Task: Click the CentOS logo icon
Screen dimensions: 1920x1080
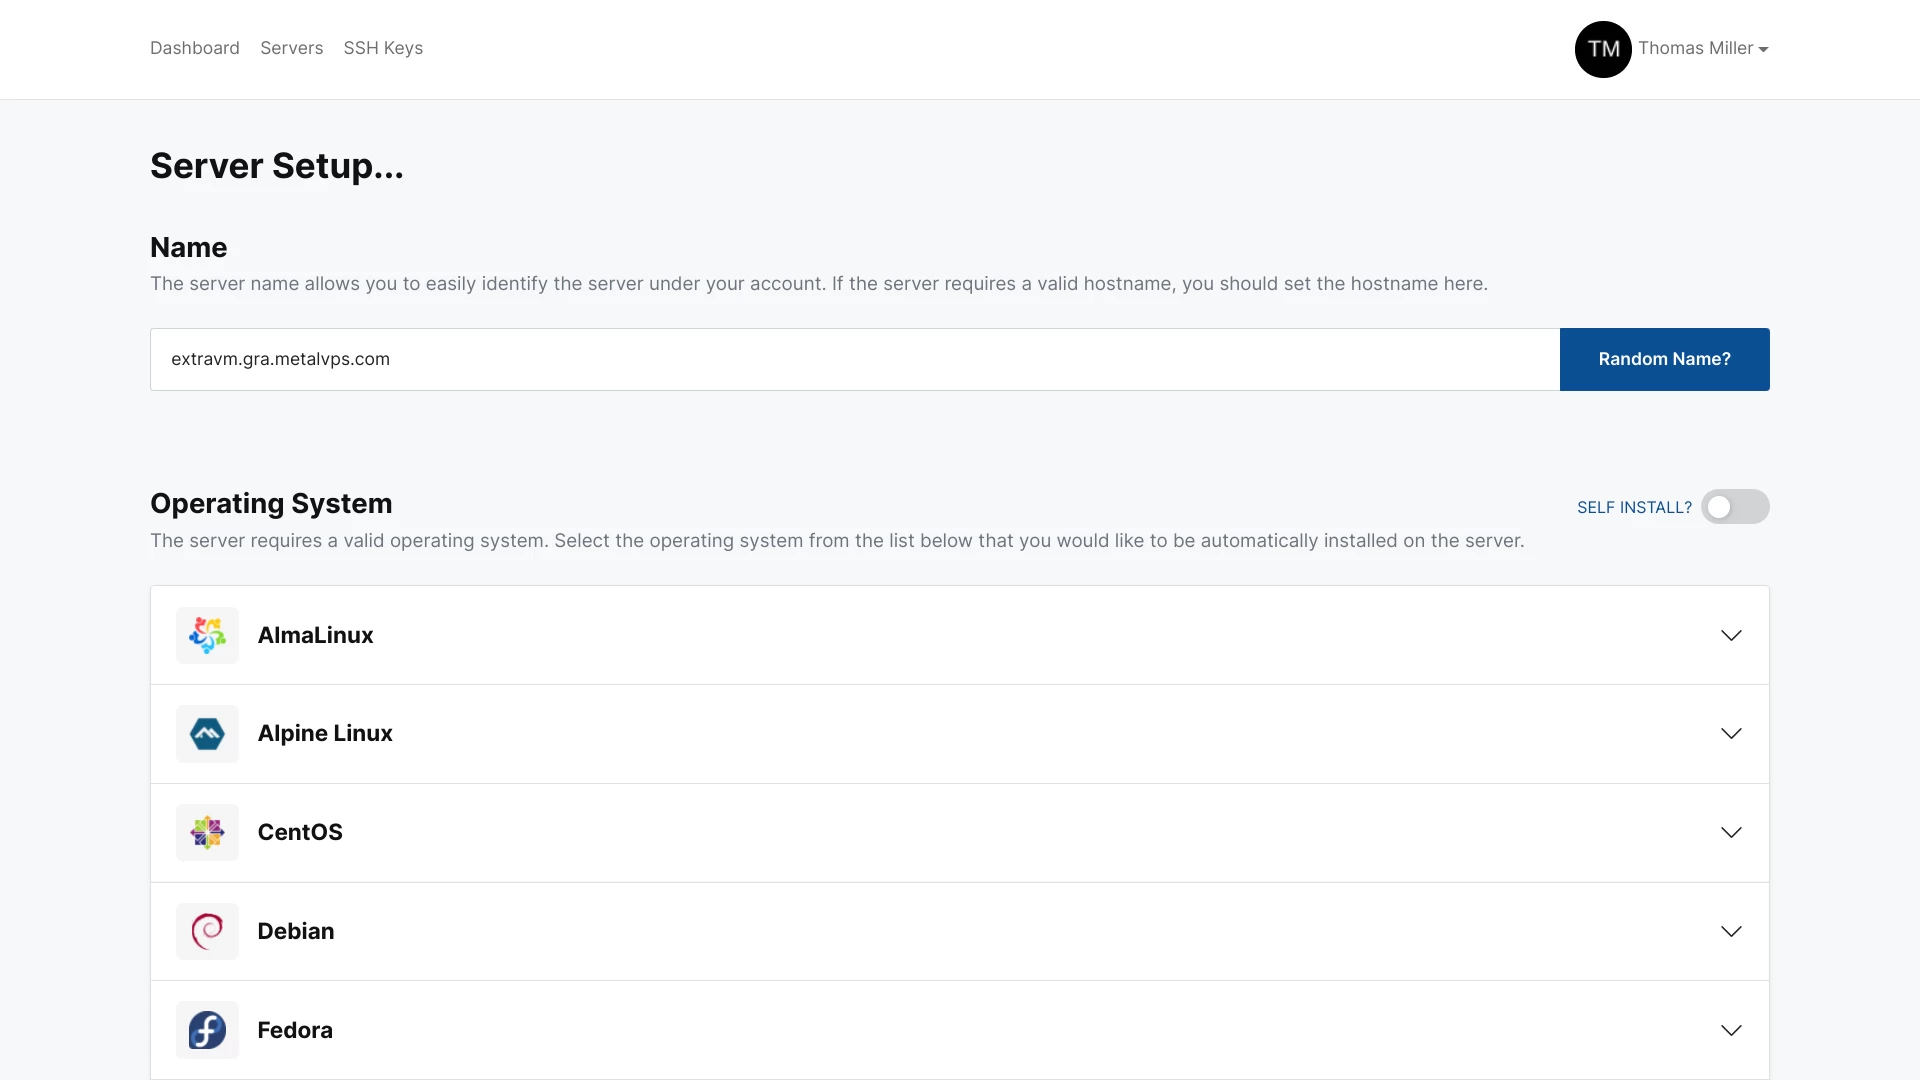Action: tap(207, 832)
